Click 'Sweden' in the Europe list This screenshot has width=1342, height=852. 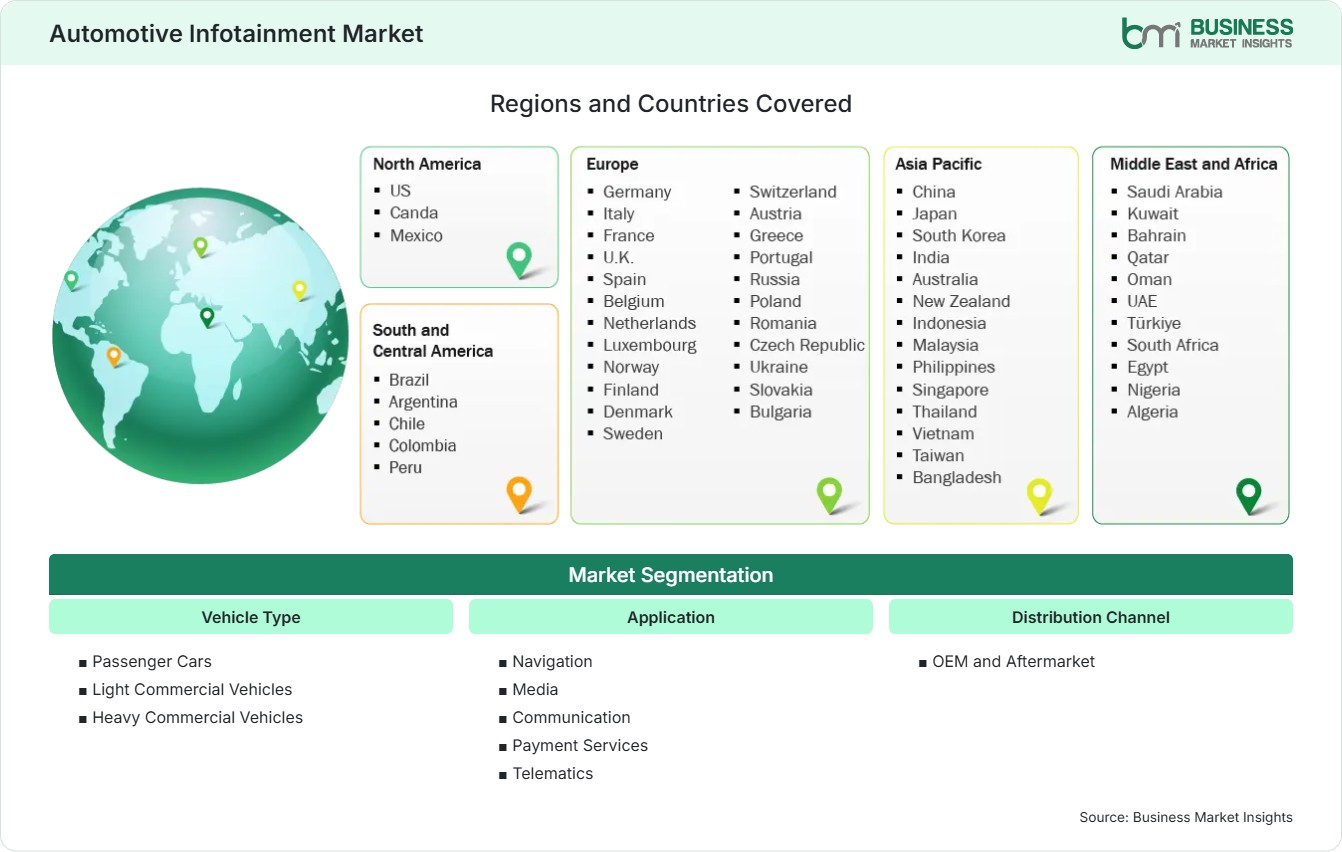tap(633, 434)
